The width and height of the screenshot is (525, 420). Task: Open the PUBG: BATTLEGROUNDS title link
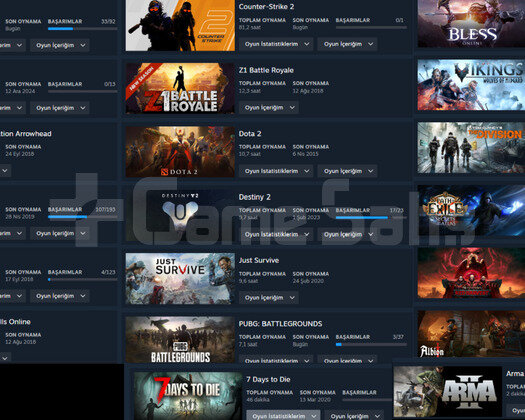click(280, 324)
